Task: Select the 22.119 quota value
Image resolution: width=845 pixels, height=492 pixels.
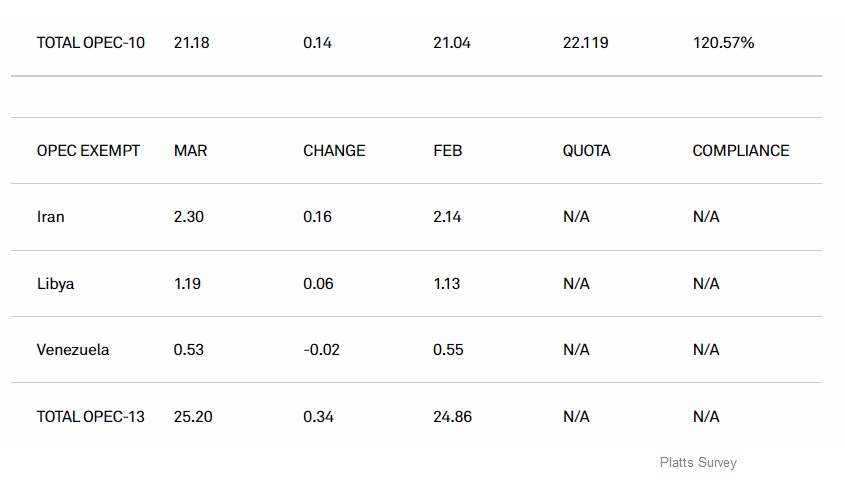Action: (x=586, y=43)
